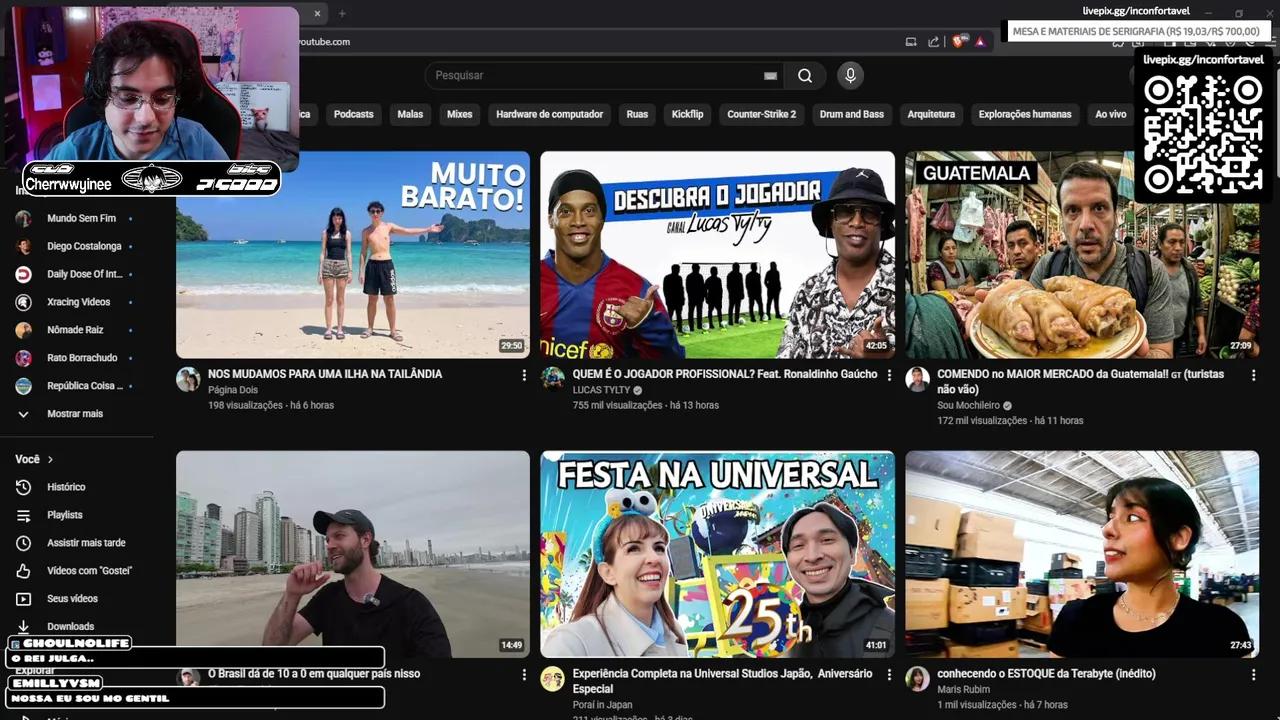Open title QUEM É O JOGADOR PROFISSIONAL
1280x720 pixels.
[724, 374]
